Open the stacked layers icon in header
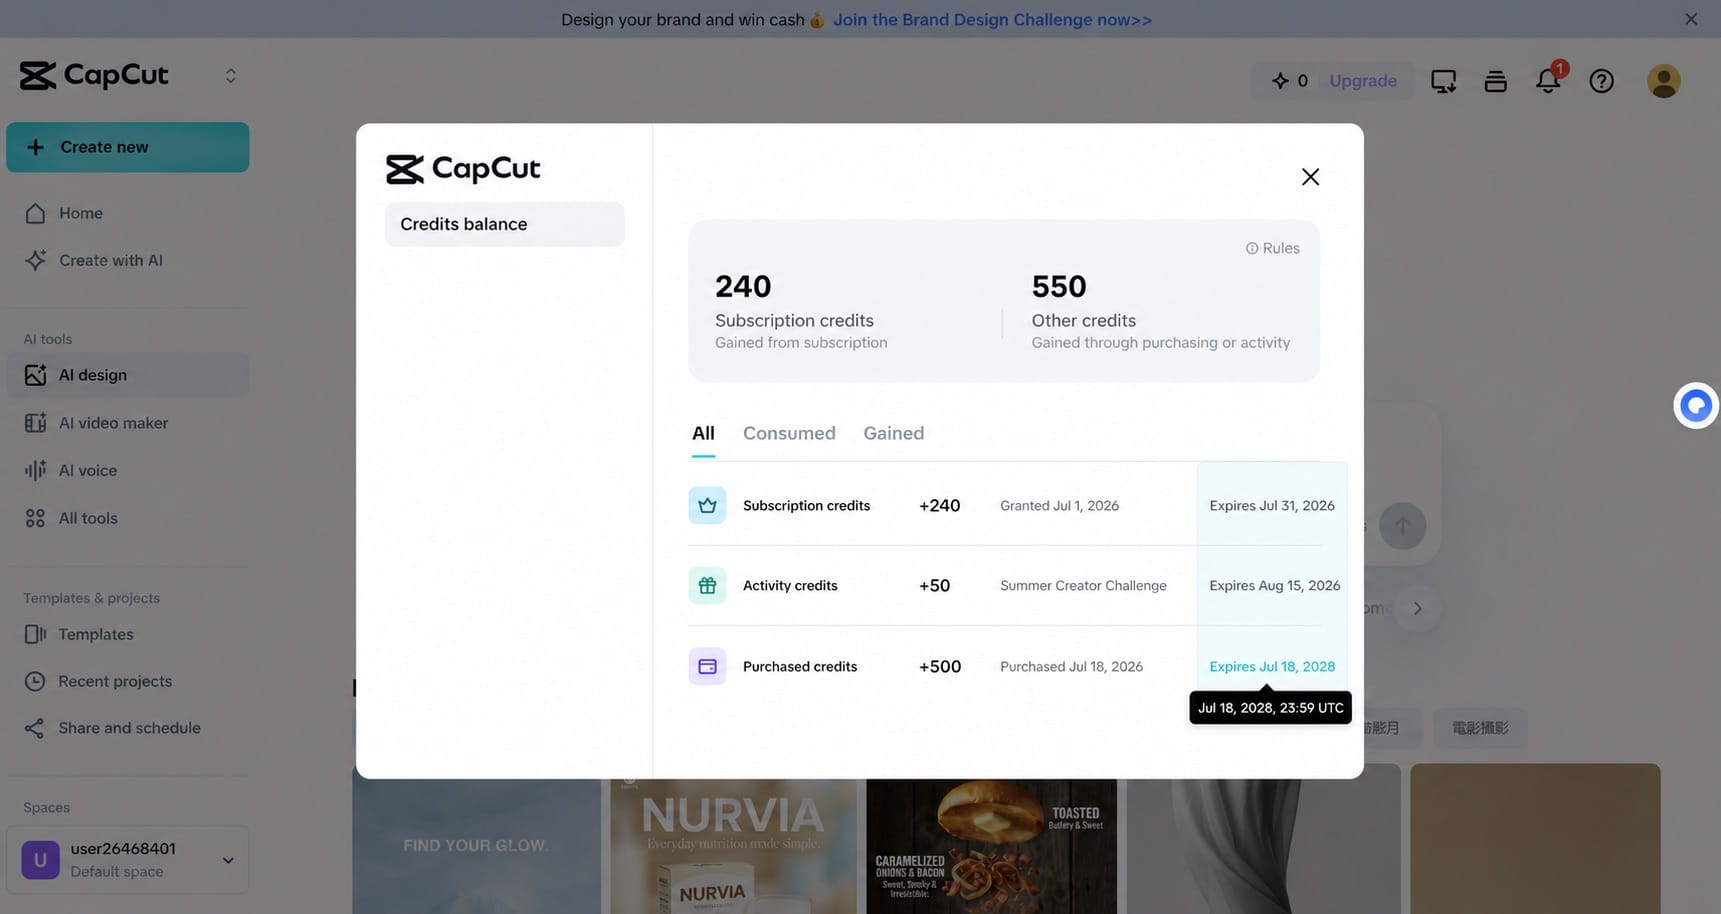 click(x=1495, y=81)
